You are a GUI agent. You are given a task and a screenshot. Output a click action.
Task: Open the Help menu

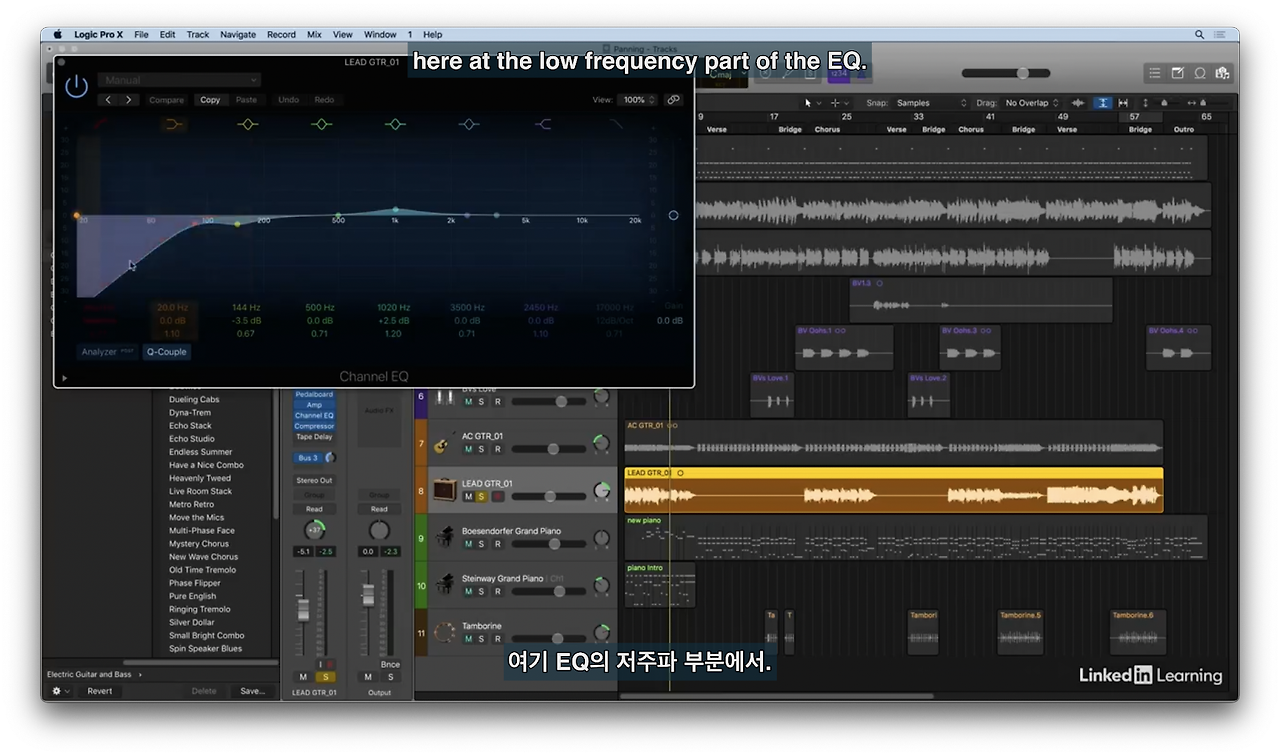tap(433, 34)
